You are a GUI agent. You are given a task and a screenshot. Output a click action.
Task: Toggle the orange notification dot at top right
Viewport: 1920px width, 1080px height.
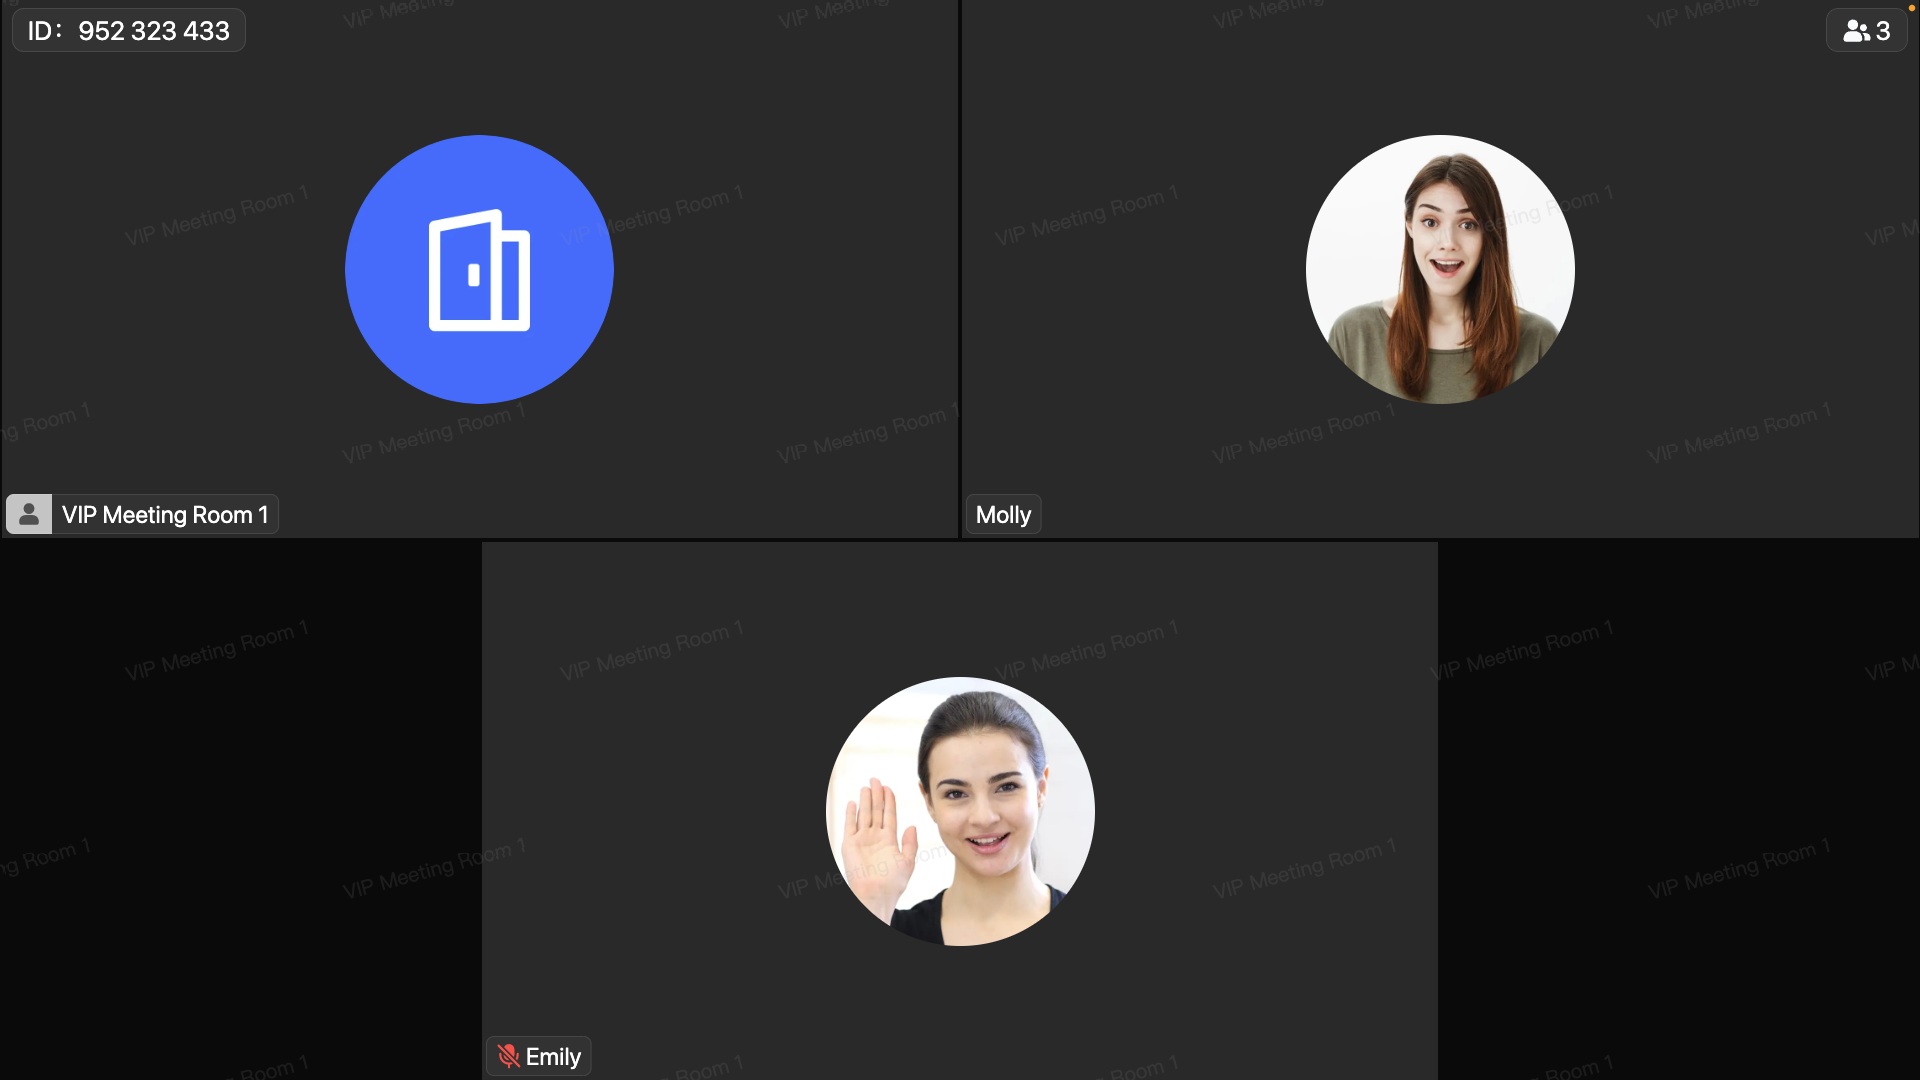(x=1913, y=7)
